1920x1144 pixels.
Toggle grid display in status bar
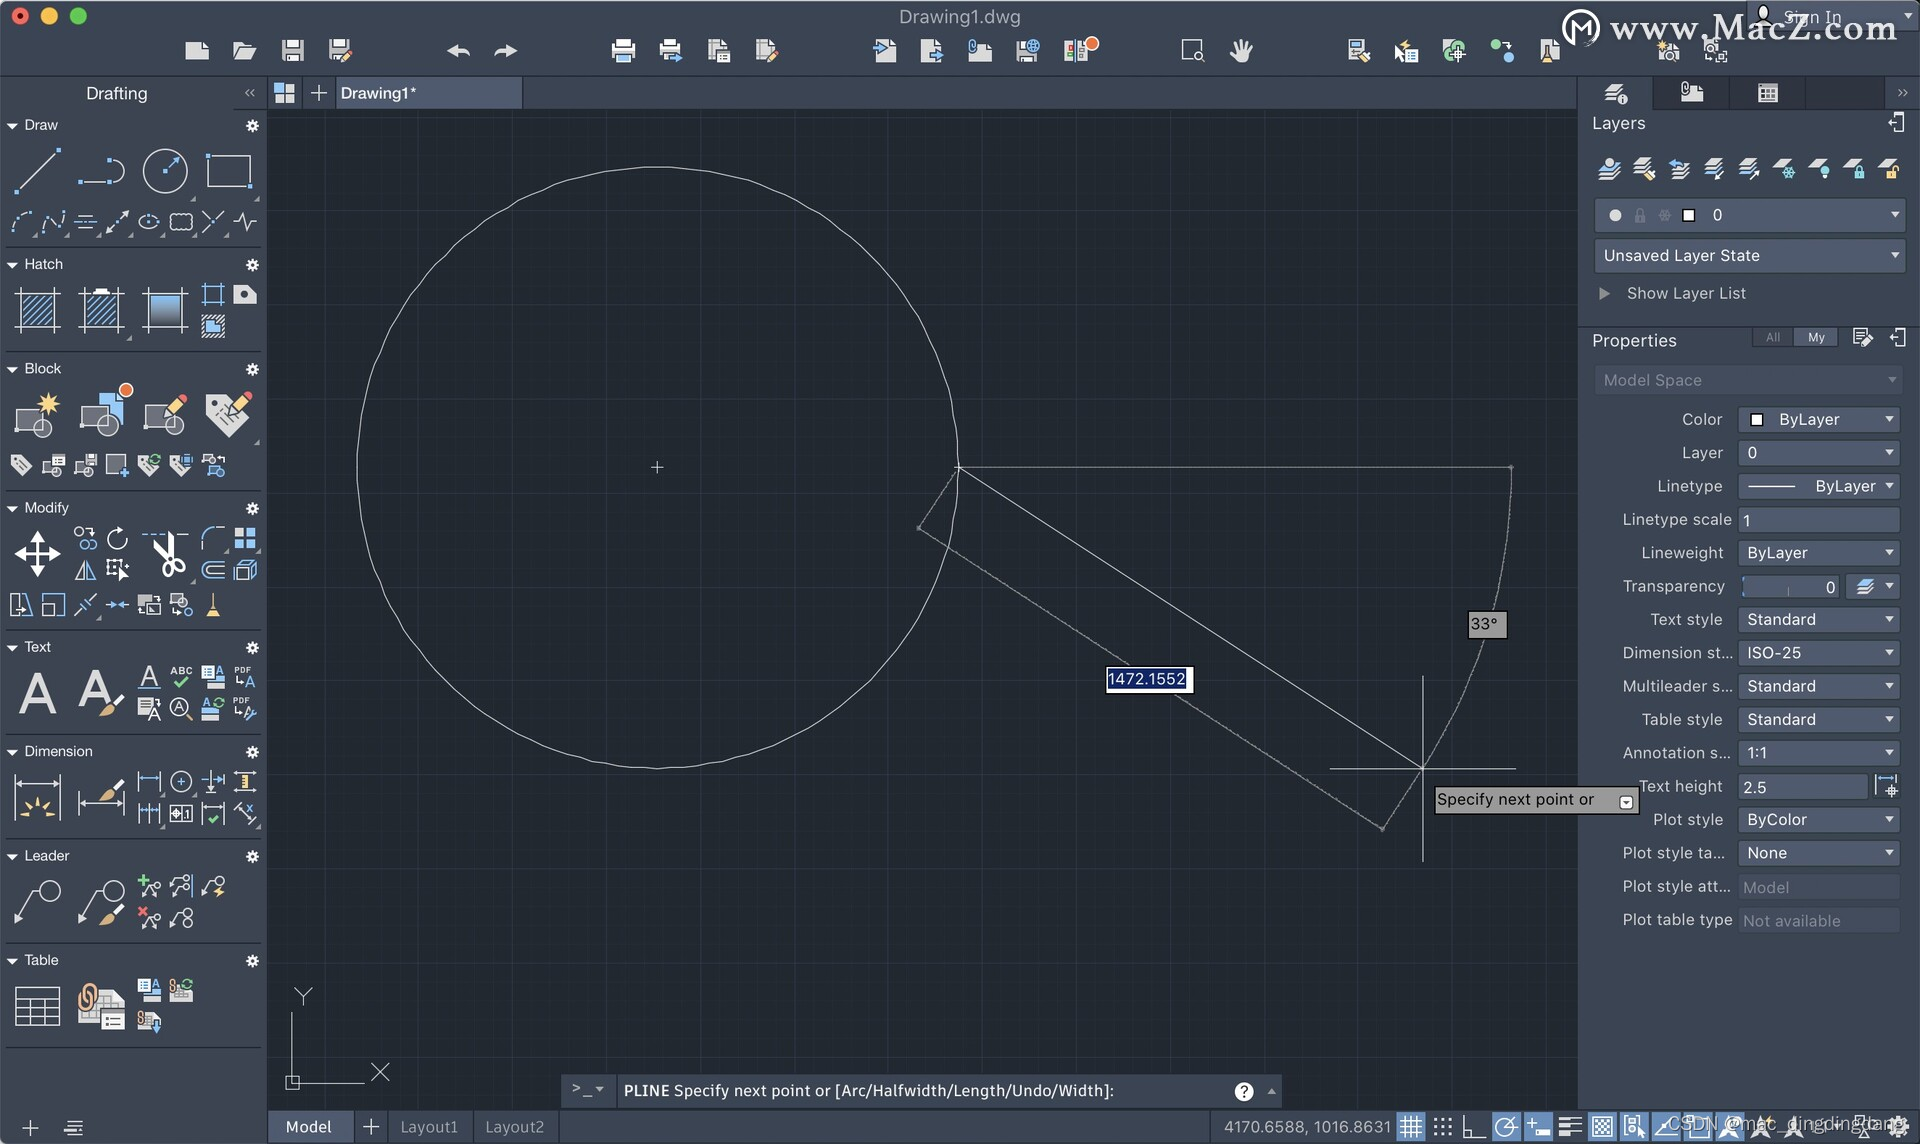[x=1411, y=1127]
